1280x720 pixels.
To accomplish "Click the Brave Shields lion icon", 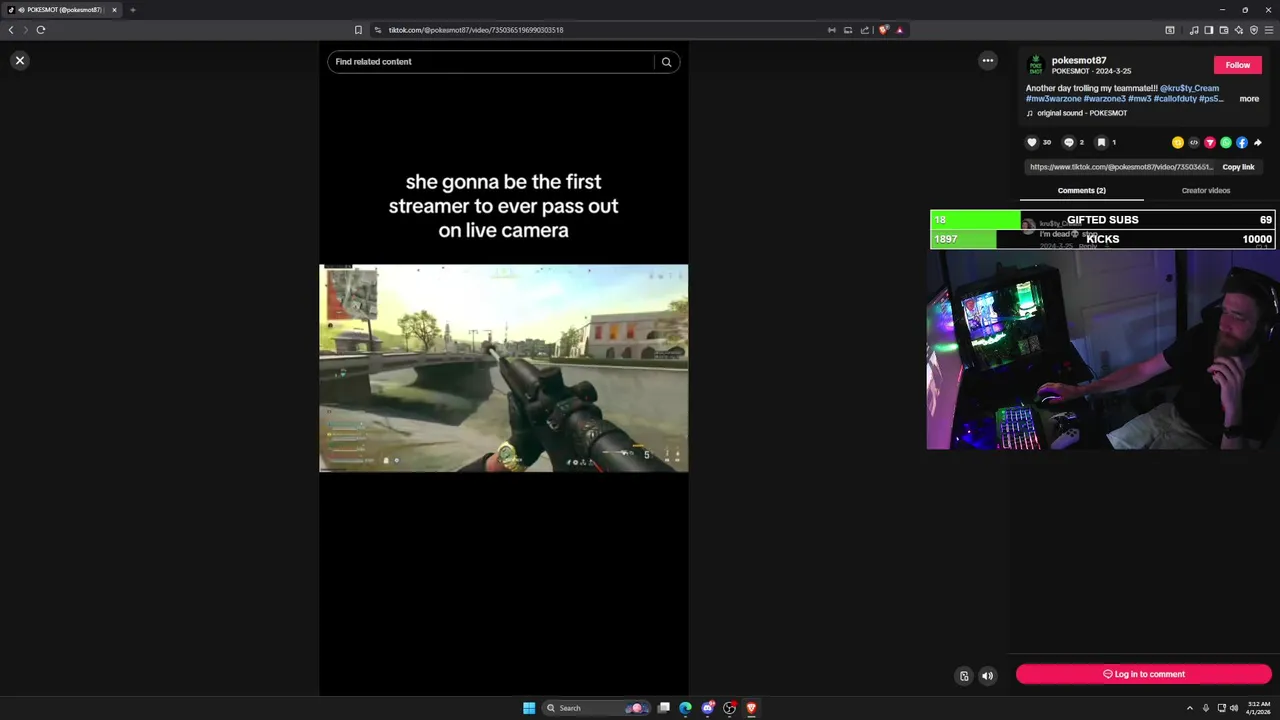I will [883, 30].
